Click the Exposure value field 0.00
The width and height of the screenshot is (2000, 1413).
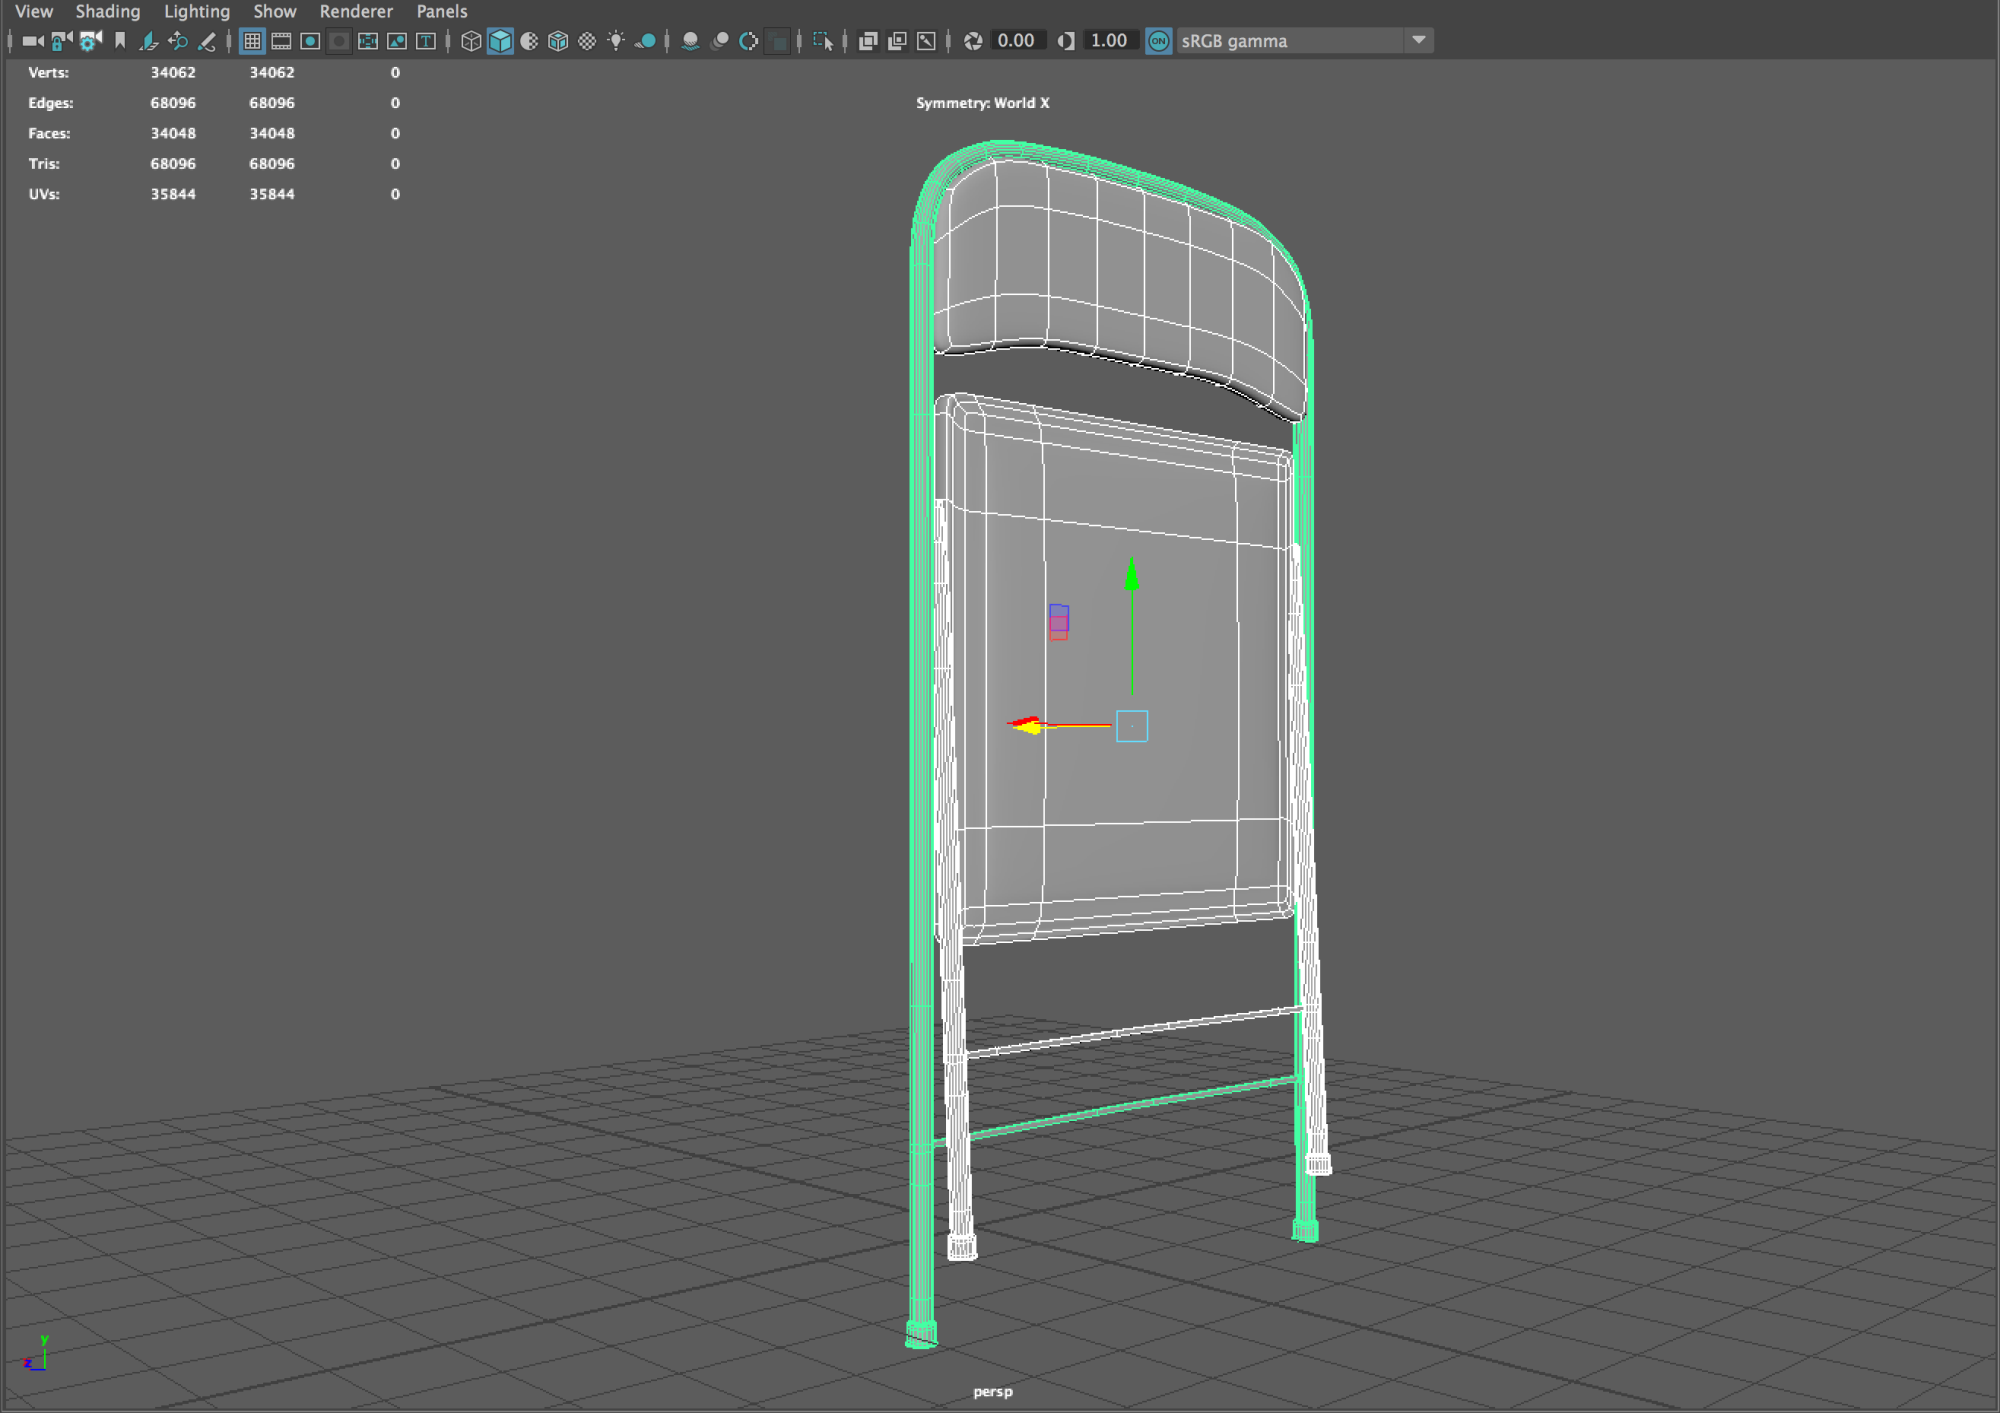point(1017,41)
